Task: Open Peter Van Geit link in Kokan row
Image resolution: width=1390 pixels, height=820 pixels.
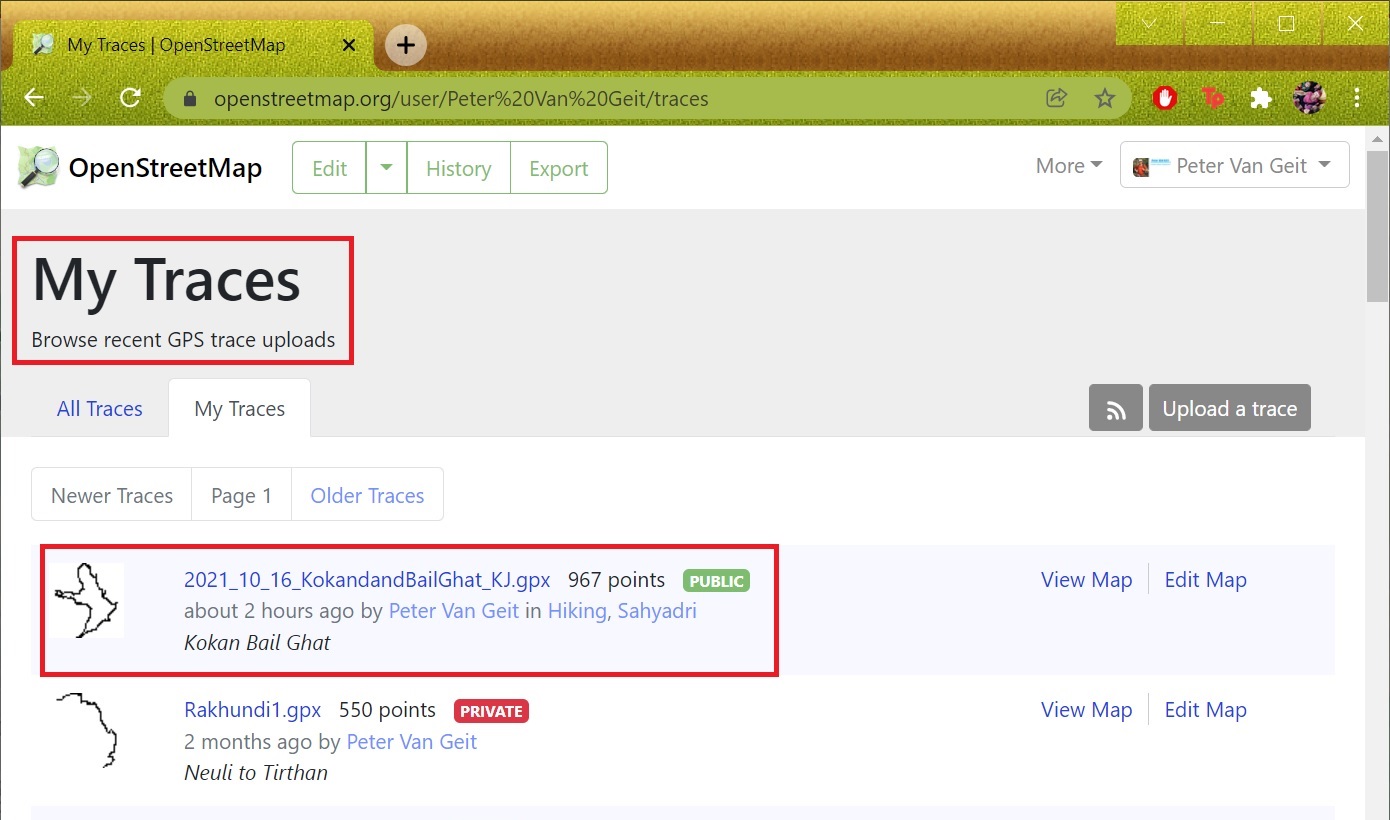Action: [454, 610]
